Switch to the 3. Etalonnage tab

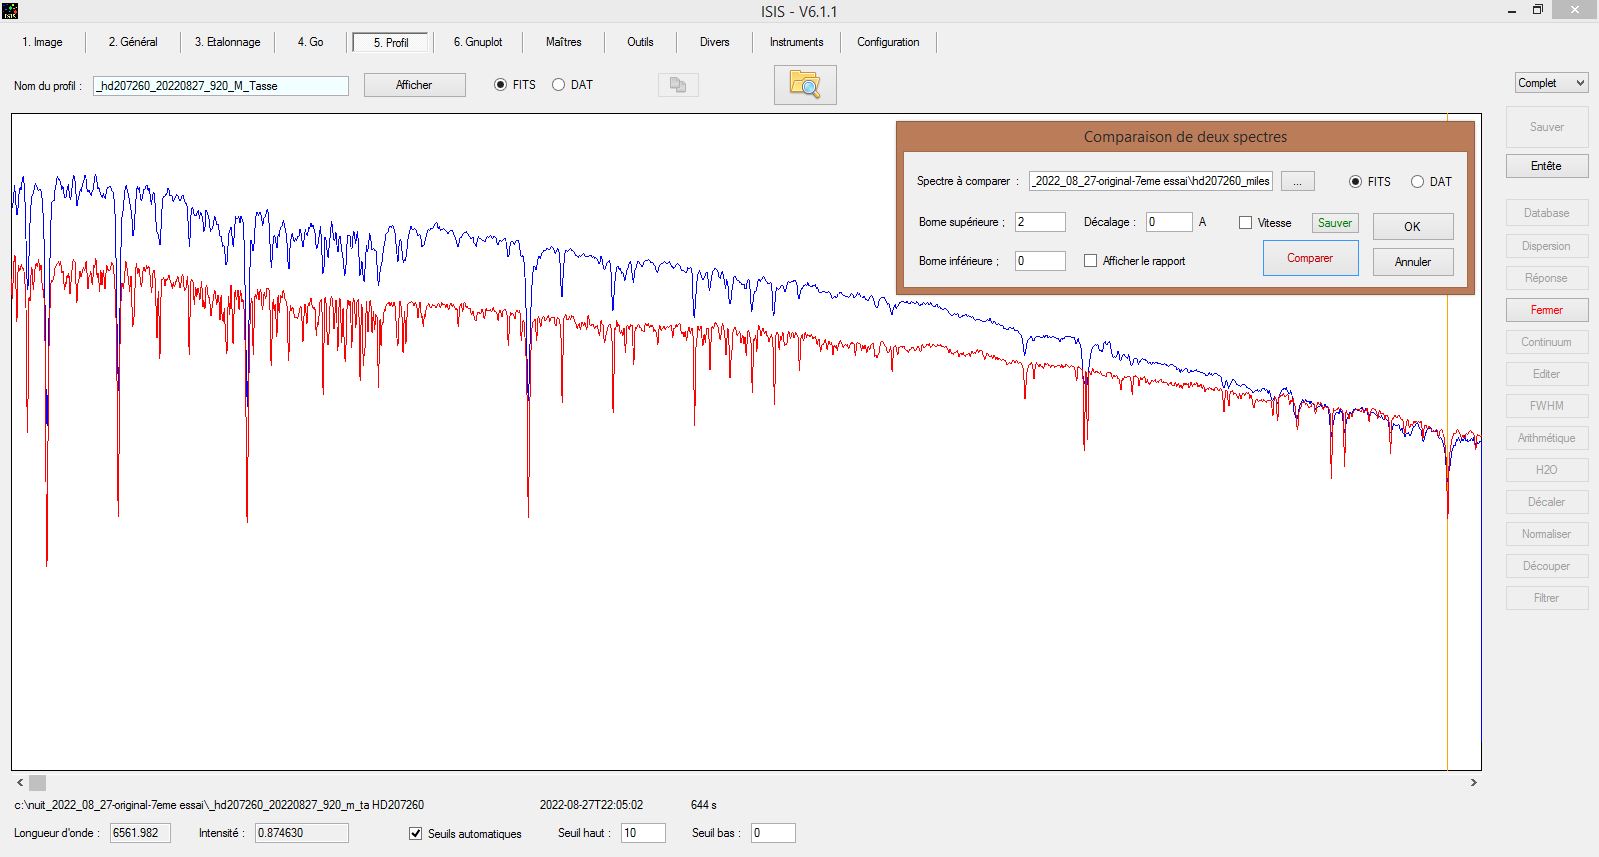(x=227, y=42)
